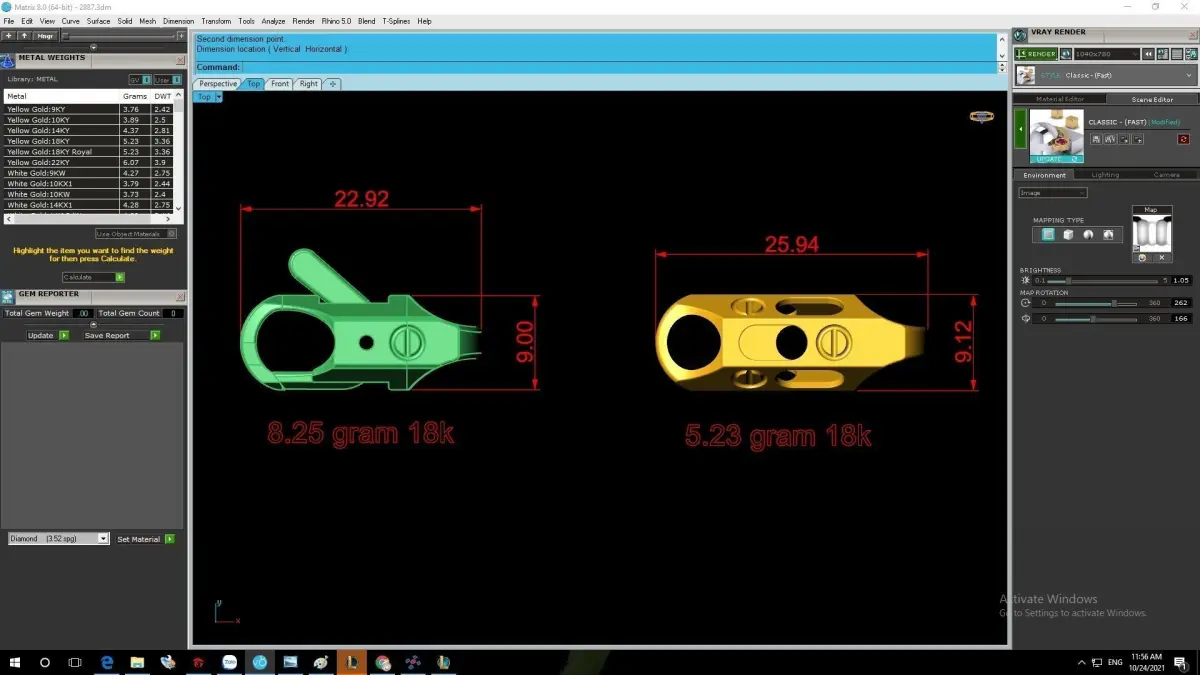This screenshot has width=1200, height=675.
Task: Open Microsoft Edge from the taskbar
Action: (107, 662)
